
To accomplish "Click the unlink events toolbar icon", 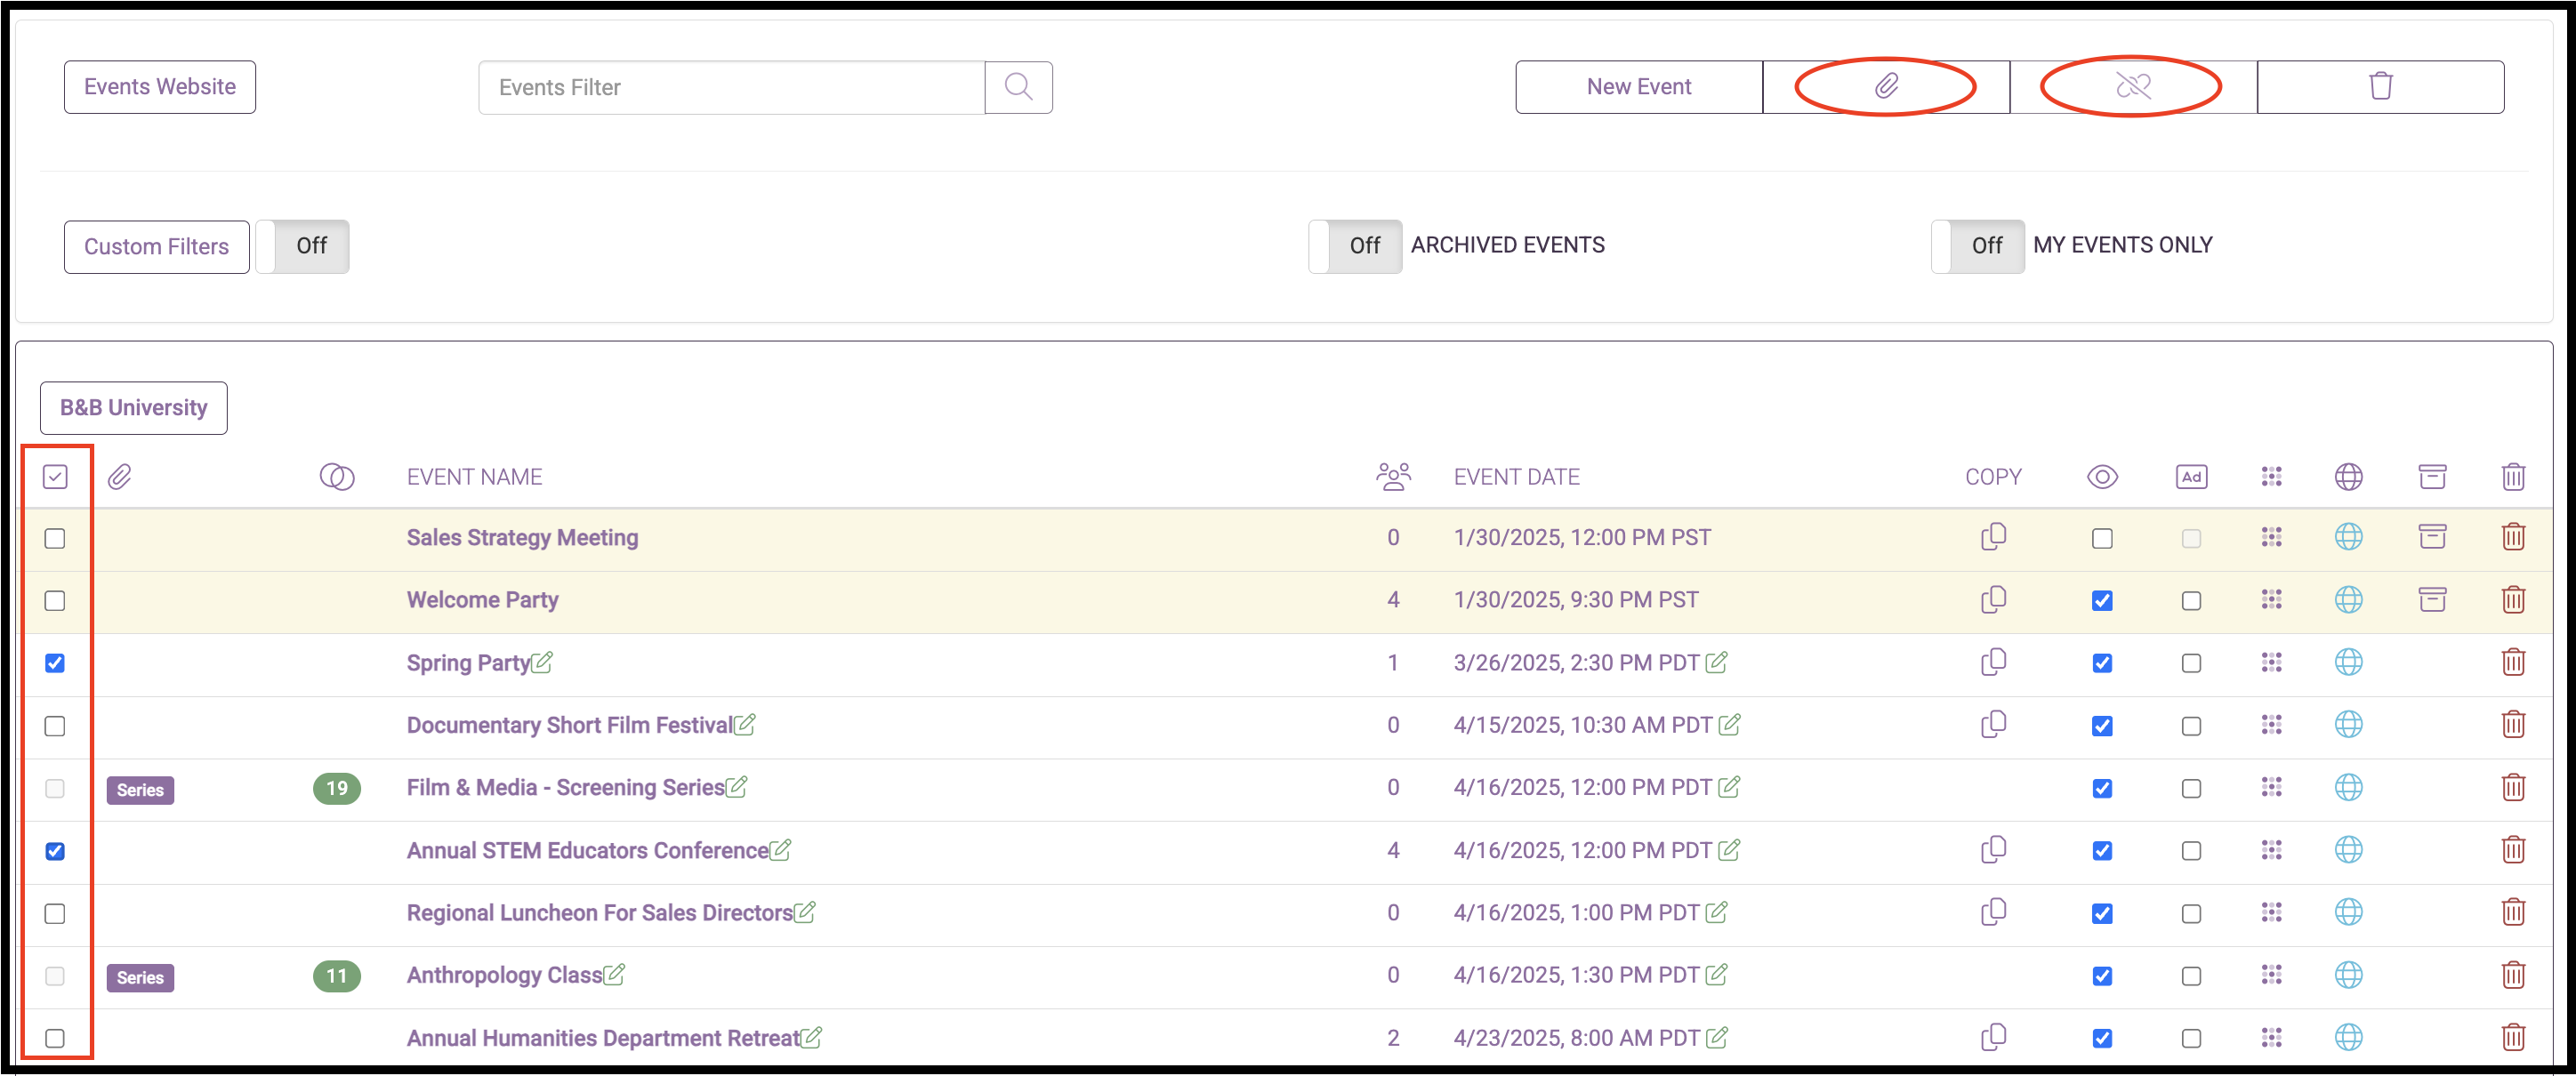I will 2132,87.
